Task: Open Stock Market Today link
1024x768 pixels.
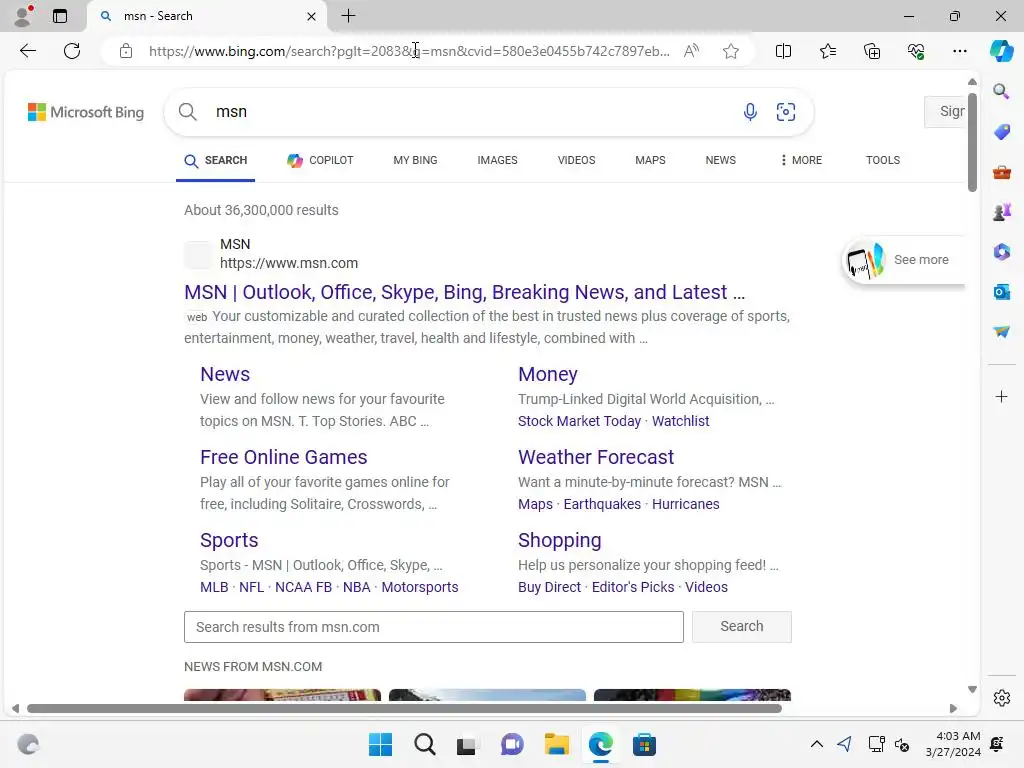Action: [x=579, y=421]
